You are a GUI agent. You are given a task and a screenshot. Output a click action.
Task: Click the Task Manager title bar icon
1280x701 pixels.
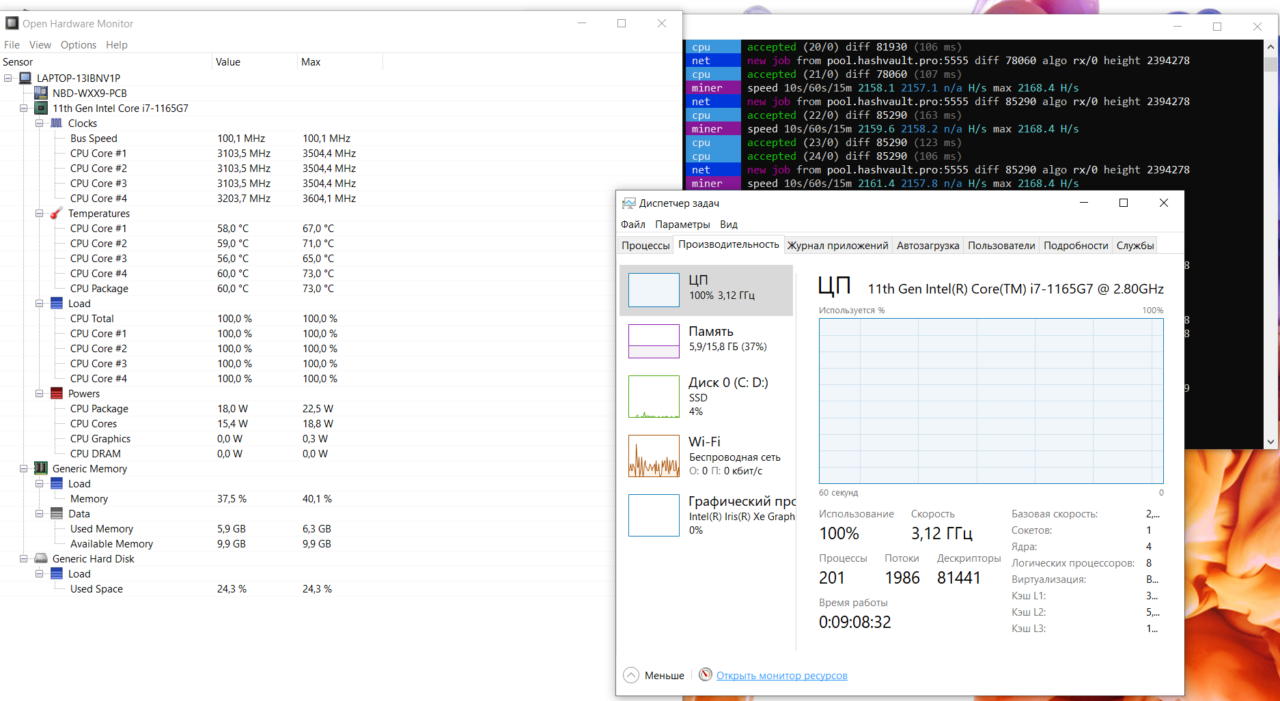[x=627, y=203]
